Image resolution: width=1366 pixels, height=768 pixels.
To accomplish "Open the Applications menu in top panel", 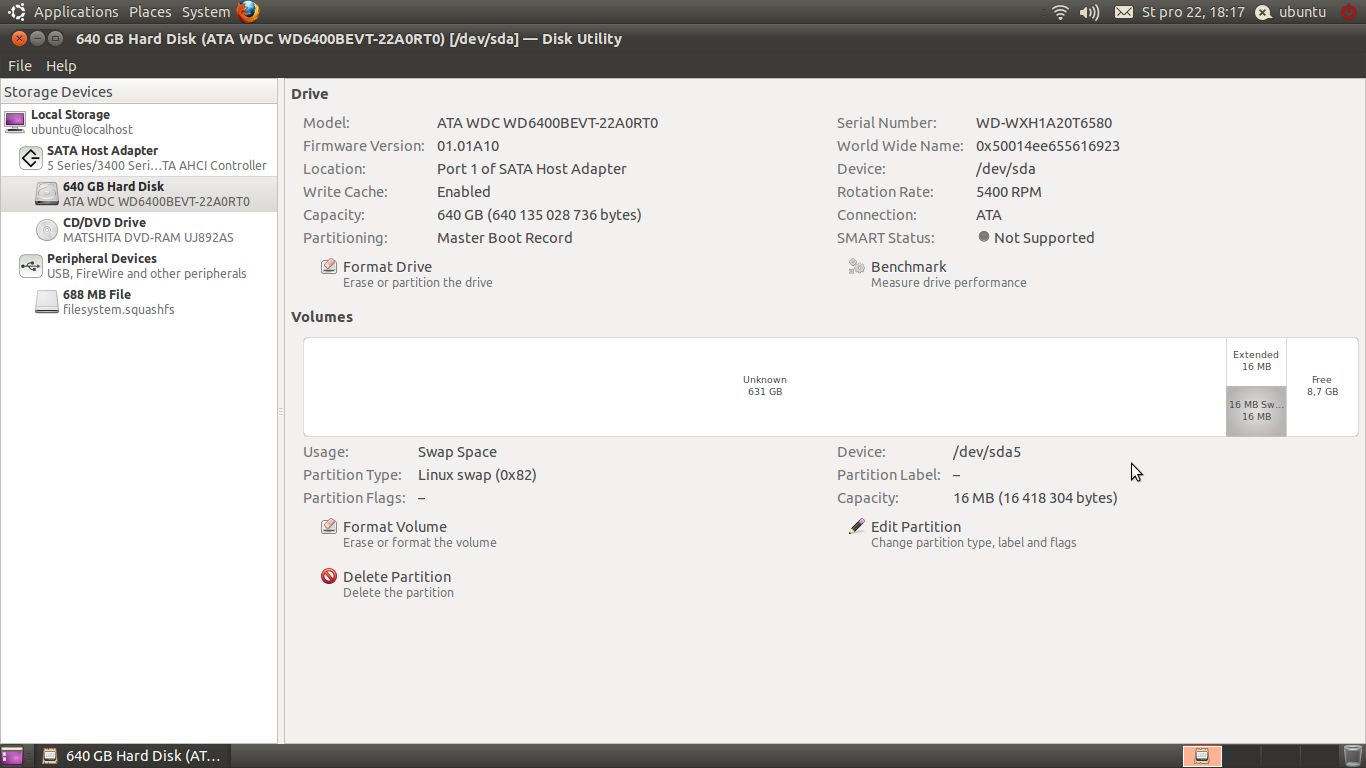I will 75,12.
